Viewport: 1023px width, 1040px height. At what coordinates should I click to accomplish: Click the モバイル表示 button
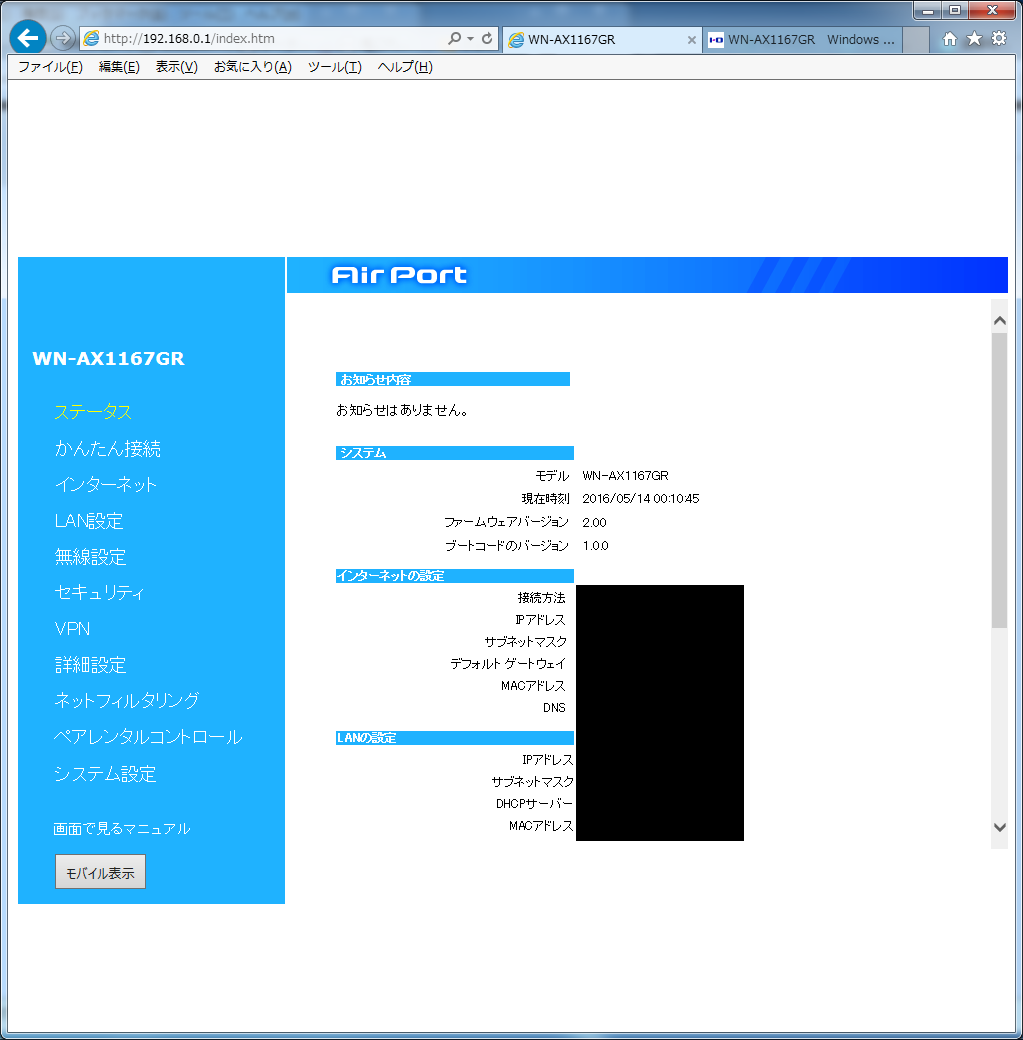tap(100, 872)
